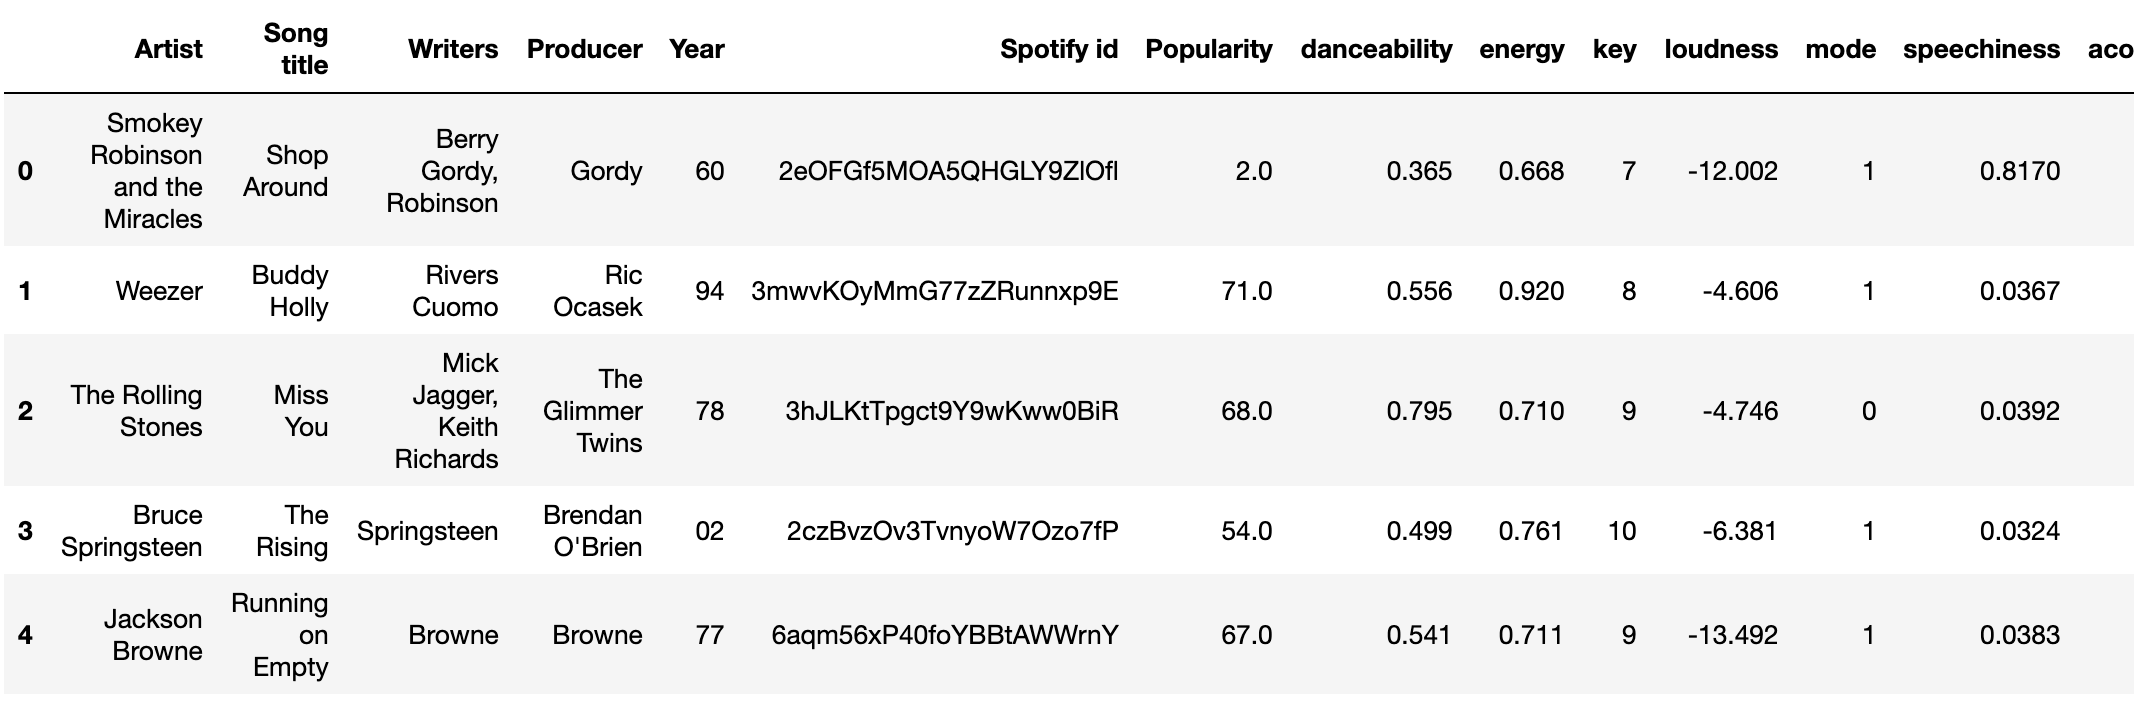
Task: Click the danceability column header
Action: click(x=1376, y=49)
